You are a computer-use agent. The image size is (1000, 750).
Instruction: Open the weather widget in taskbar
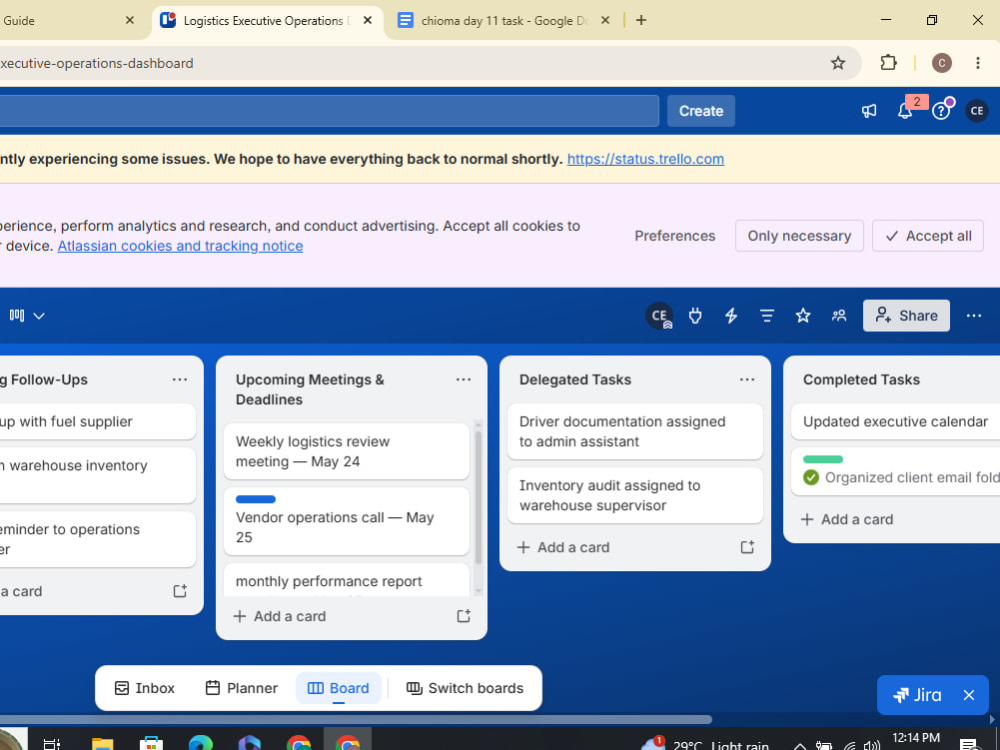pos(704,743)
